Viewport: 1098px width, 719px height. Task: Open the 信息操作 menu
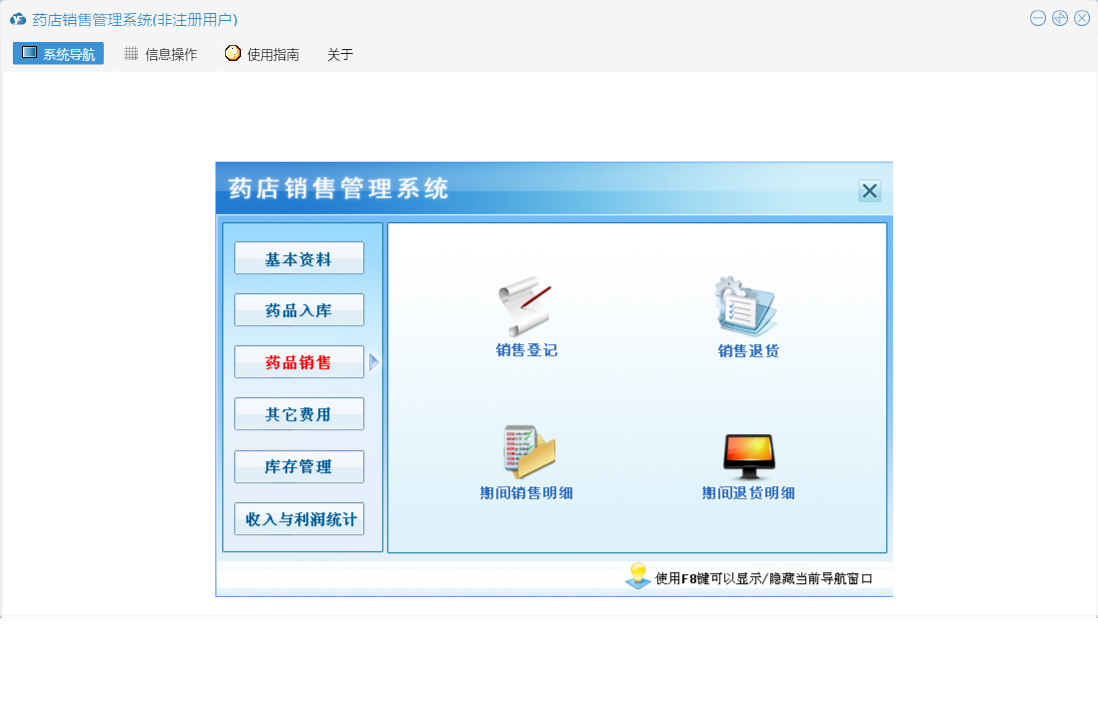pyautogui.click(x=160, y=54)
